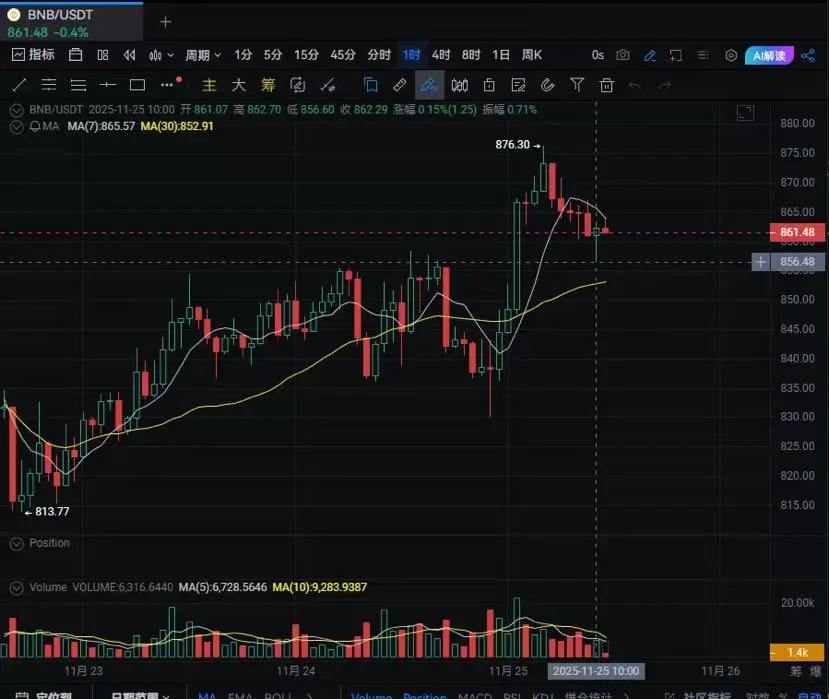
Task: Add a new tab with plus icon
Action: (x=165, y=22)
